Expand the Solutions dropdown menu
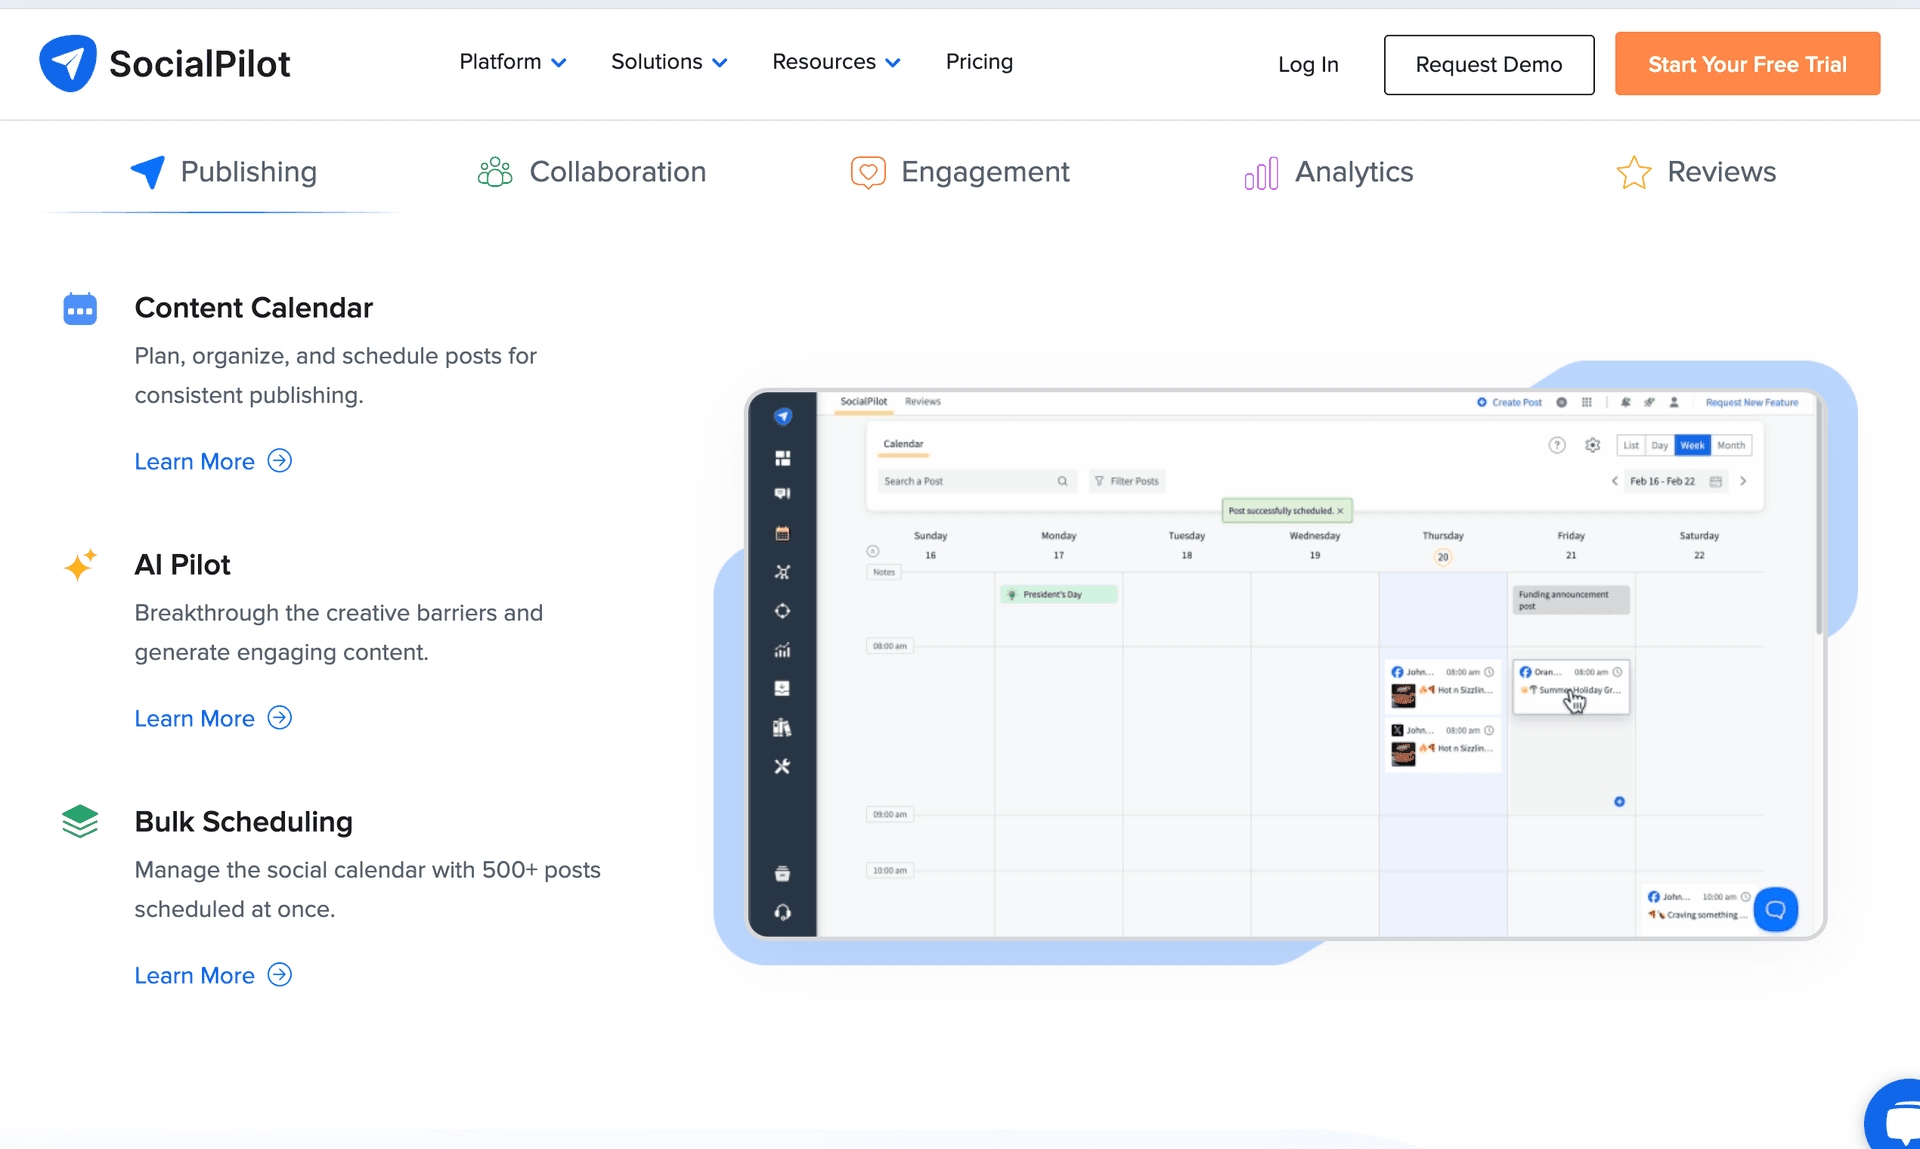This screenshot has height=1149, width=1920. point(669,62)
